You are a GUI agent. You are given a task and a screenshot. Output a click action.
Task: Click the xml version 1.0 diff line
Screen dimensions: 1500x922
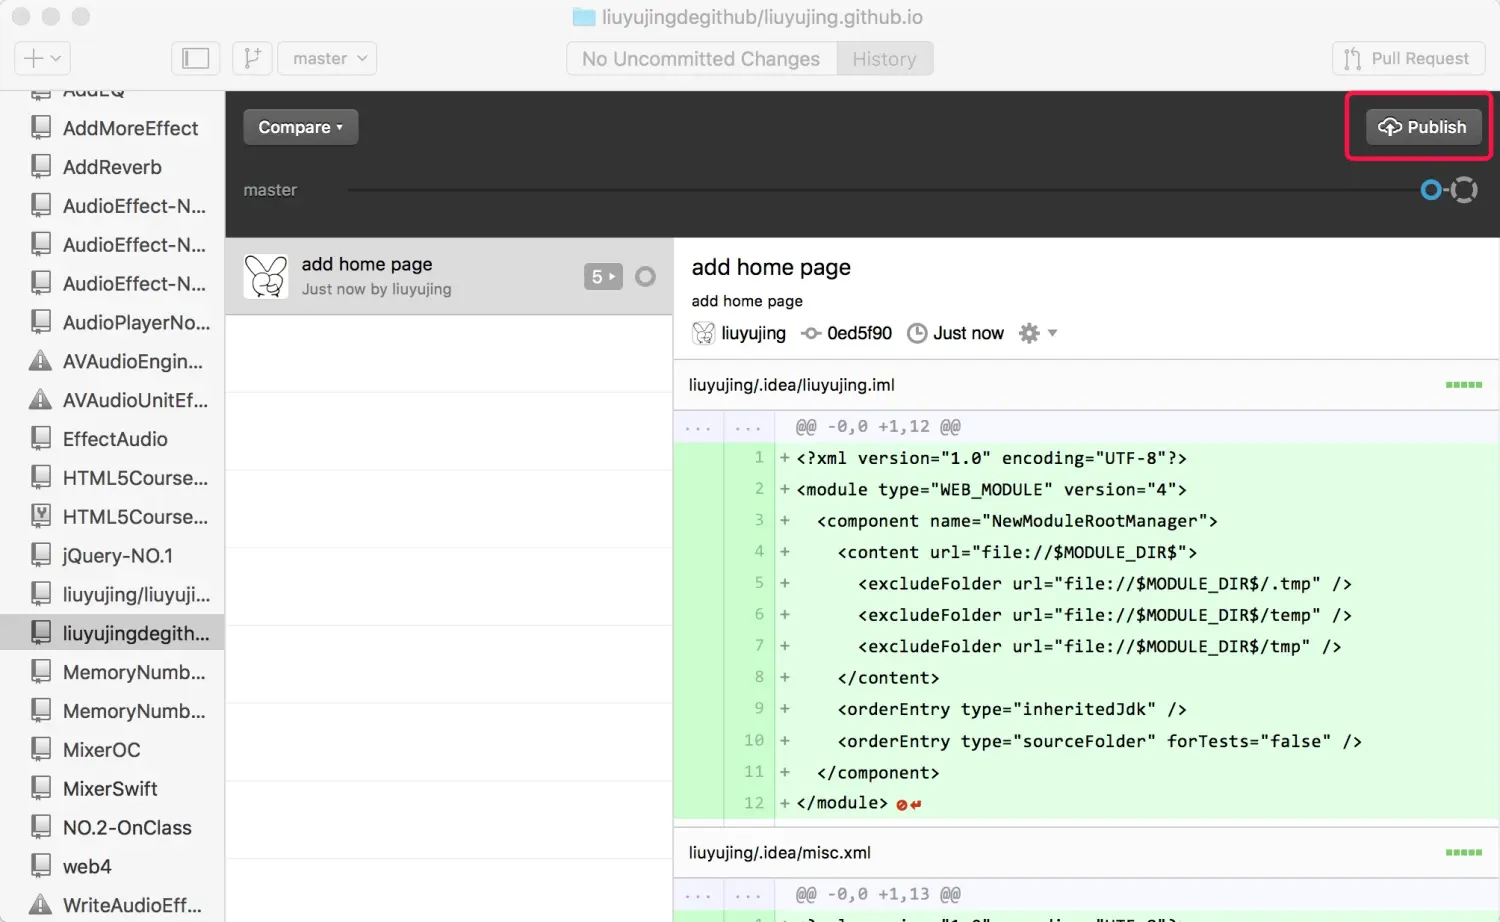coord(1087,458)
